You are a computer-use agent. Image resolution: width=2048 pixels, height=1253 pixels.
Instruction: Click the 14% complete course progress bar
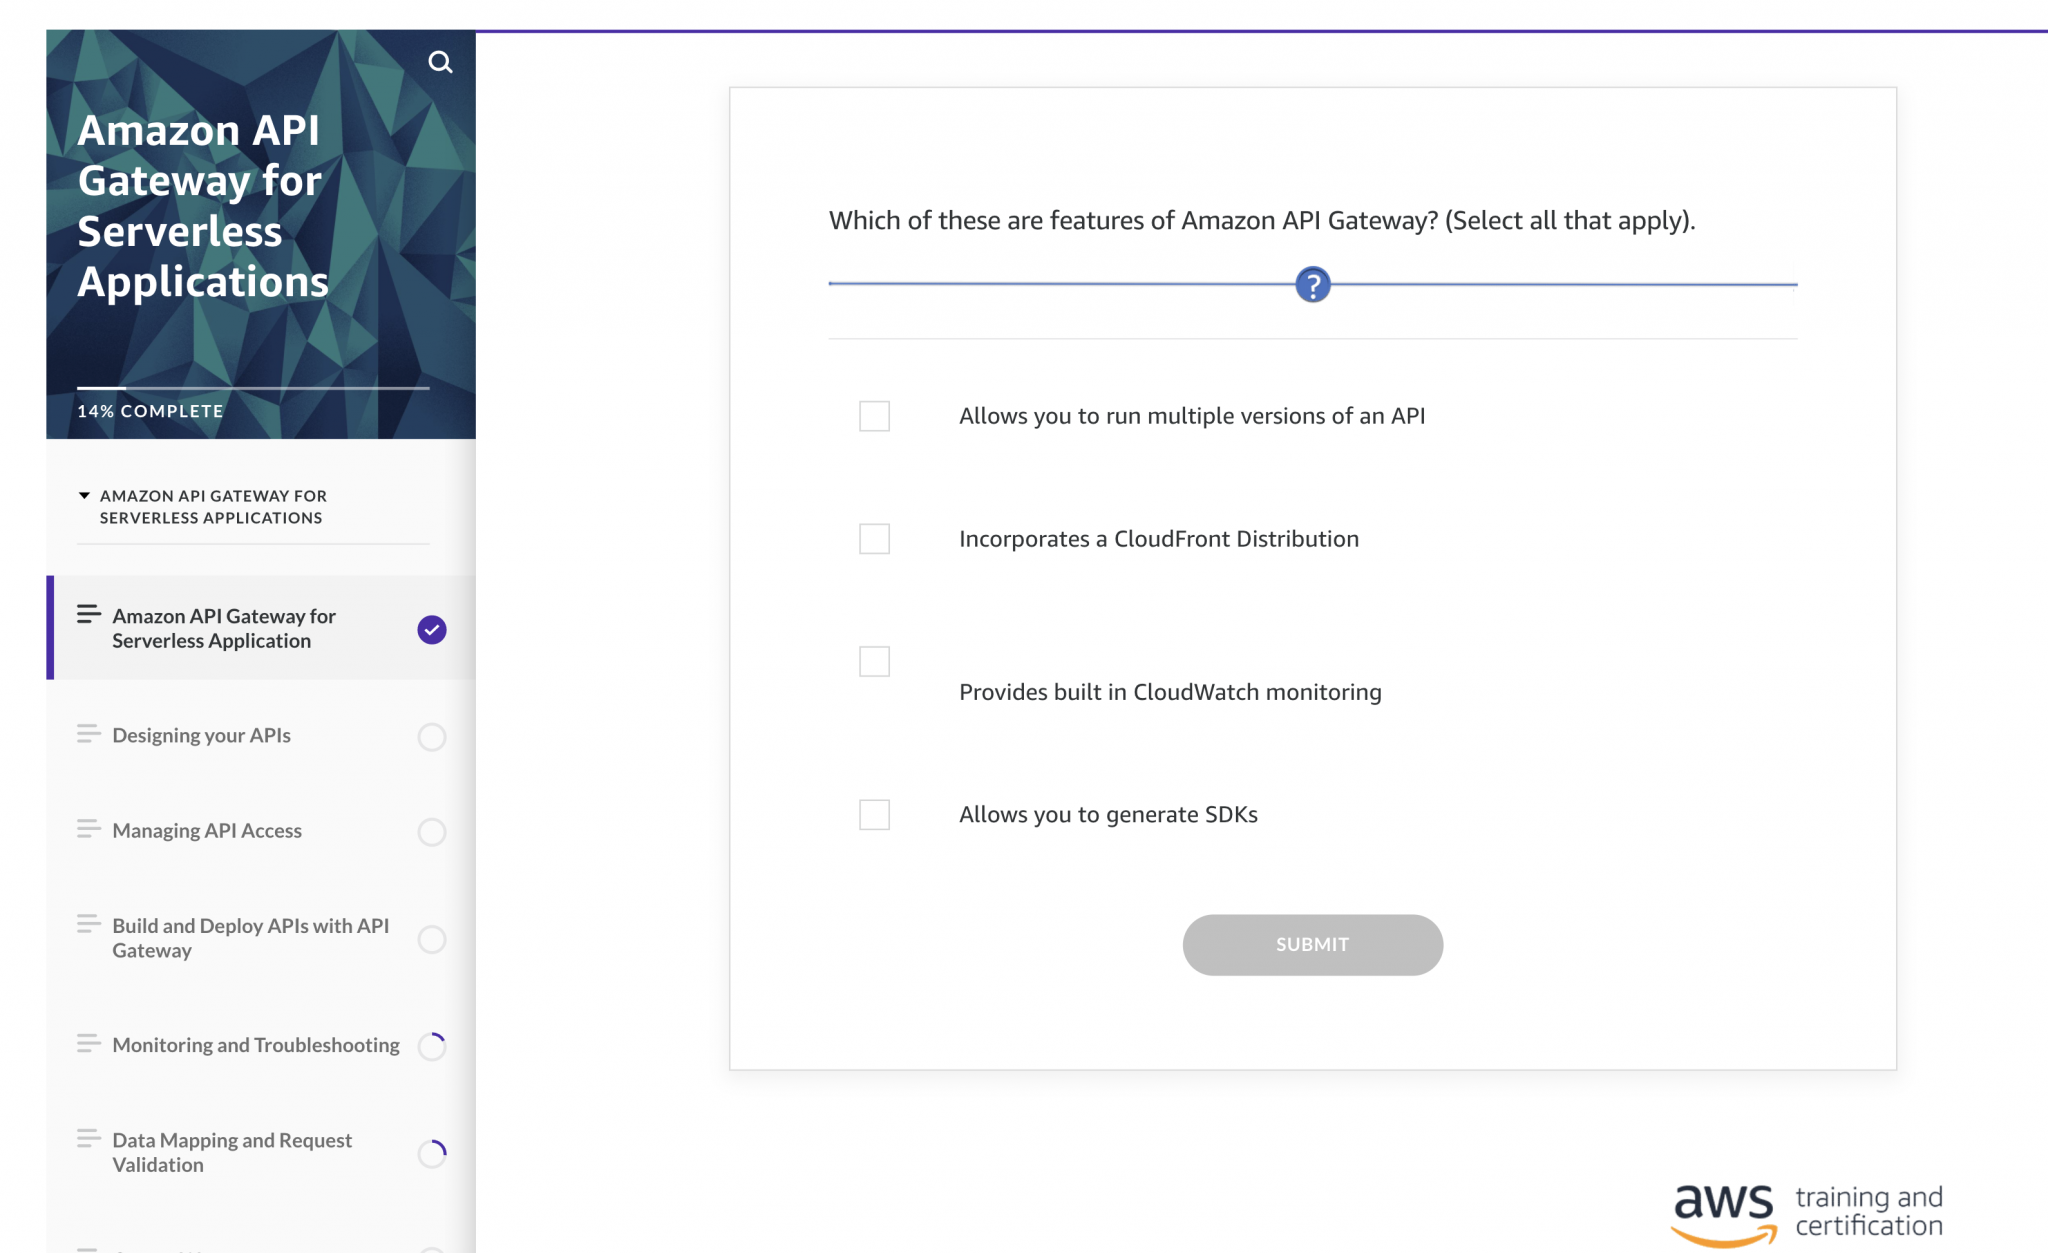pyautogui.click(x=253, y=388)
